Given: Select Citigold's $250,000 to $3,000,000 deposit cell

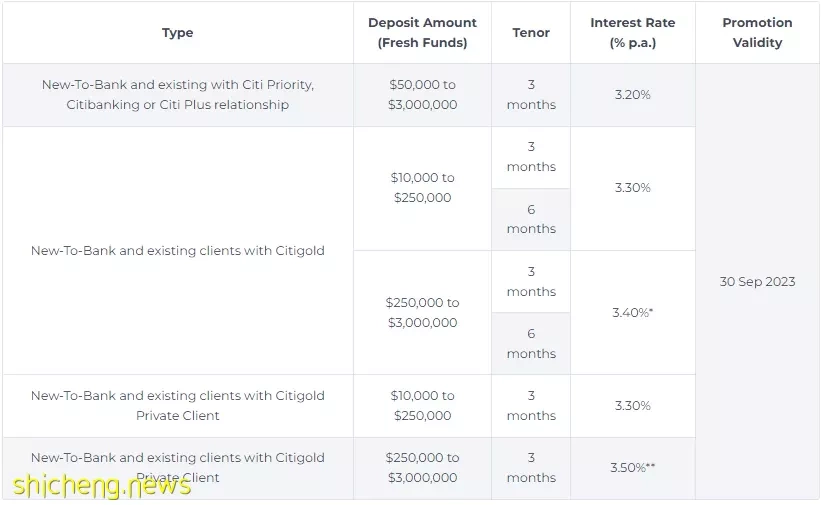Looking at the screenshot, I should point(422,312).
